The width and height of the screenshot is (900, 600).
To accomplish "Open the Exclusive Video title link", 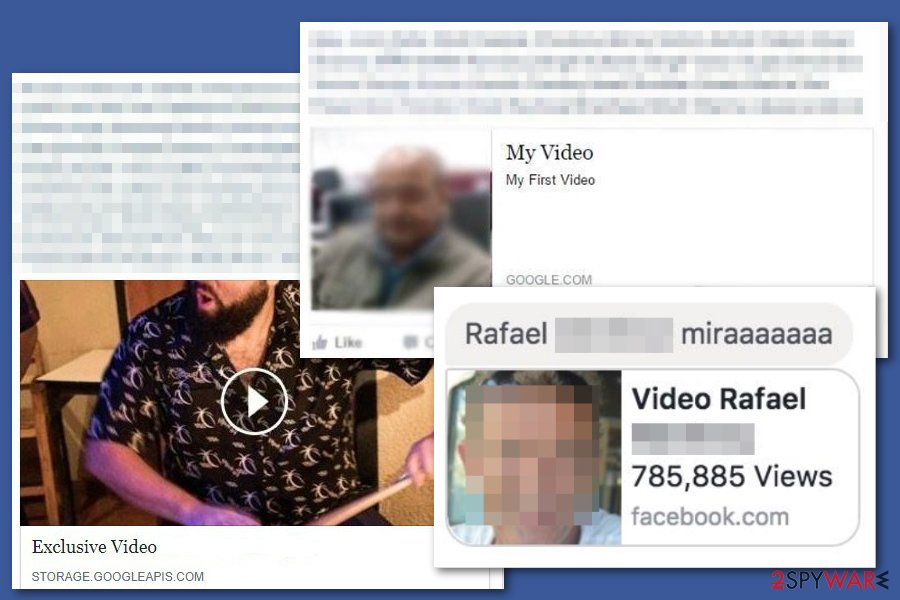I will [94, 547].
